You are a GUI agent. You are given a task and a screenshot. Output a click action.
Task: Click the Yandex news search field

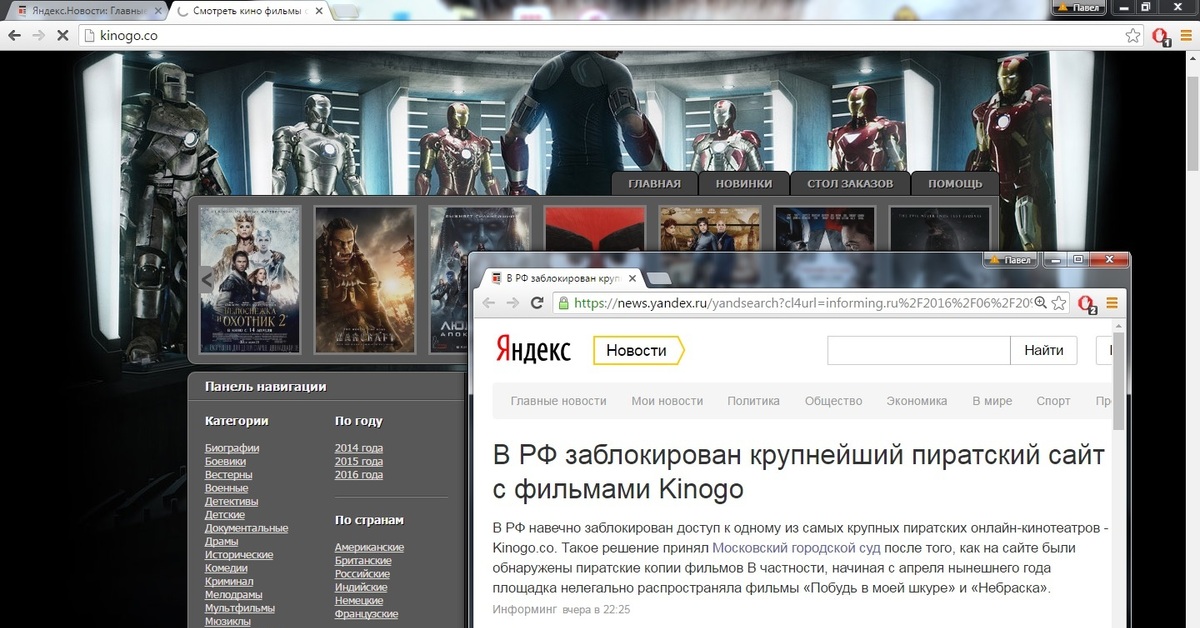918,351
